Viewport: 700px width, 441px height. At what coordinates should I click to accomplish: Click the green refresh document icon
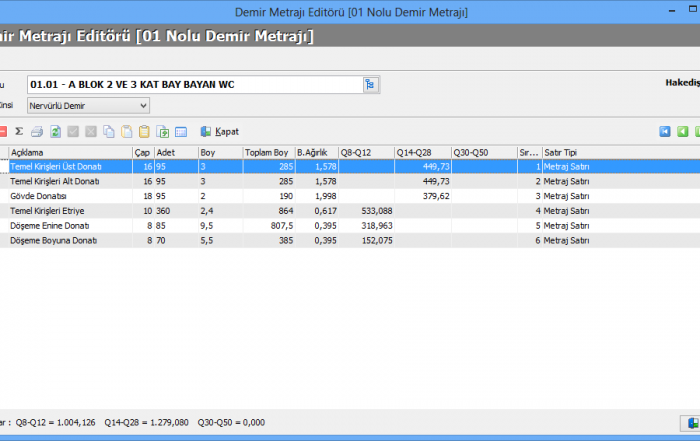click(56, 131)
